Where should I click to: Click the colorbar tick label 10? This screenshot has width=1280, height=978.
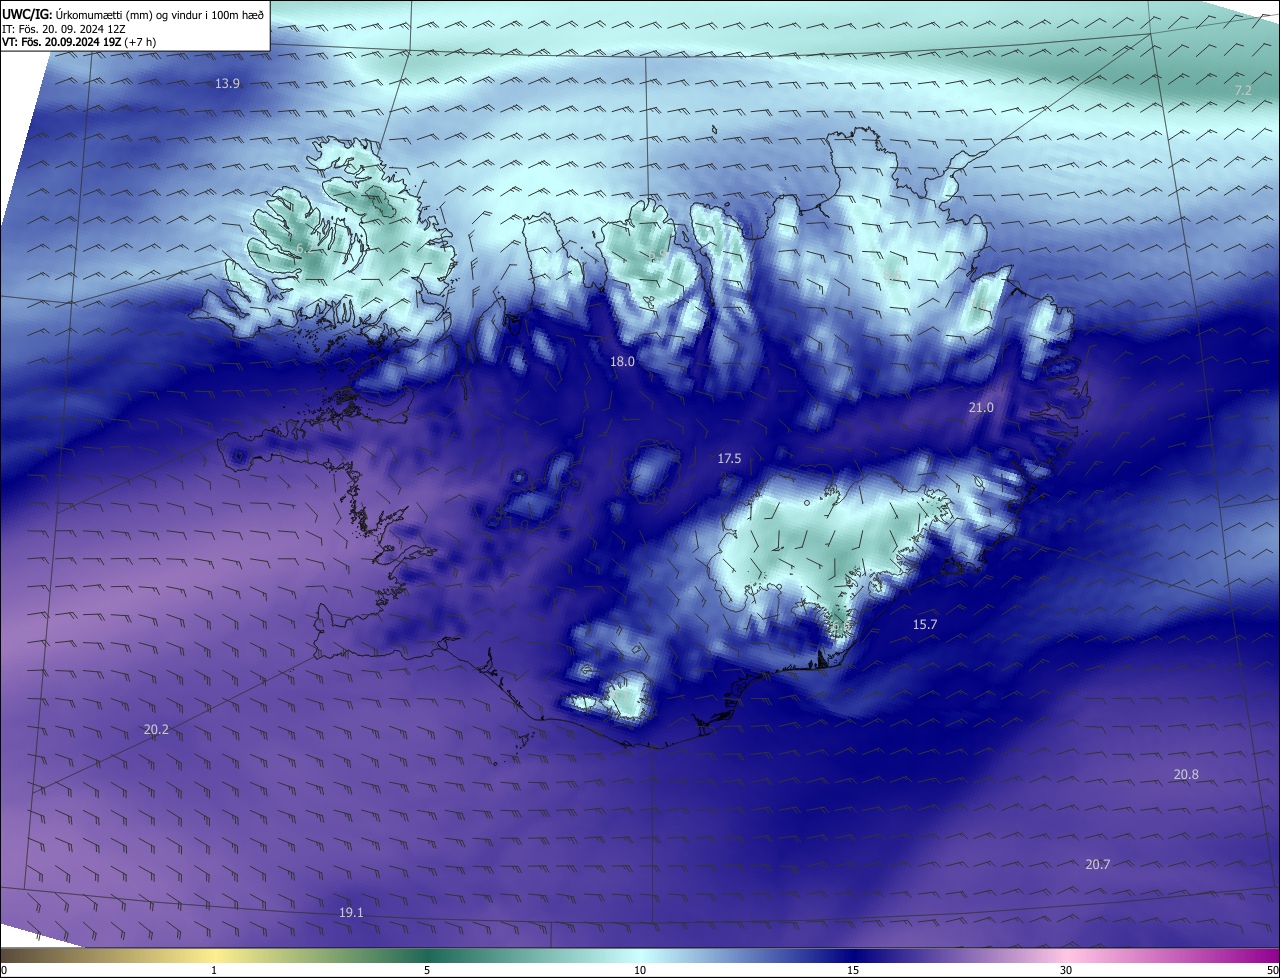pyautogui.click(x=640, y=970)
